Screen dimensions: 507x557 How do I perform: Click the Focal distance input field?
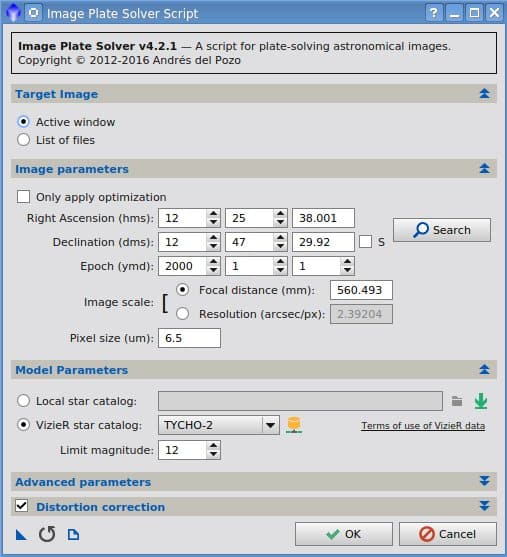click(x=361, y=290)
